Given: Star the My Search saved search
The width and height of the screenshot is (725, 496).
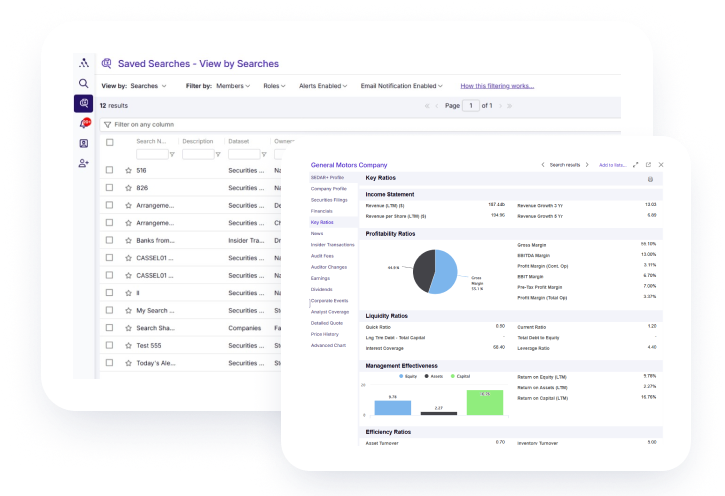Looking at the screenshot, I should (129, 311).
